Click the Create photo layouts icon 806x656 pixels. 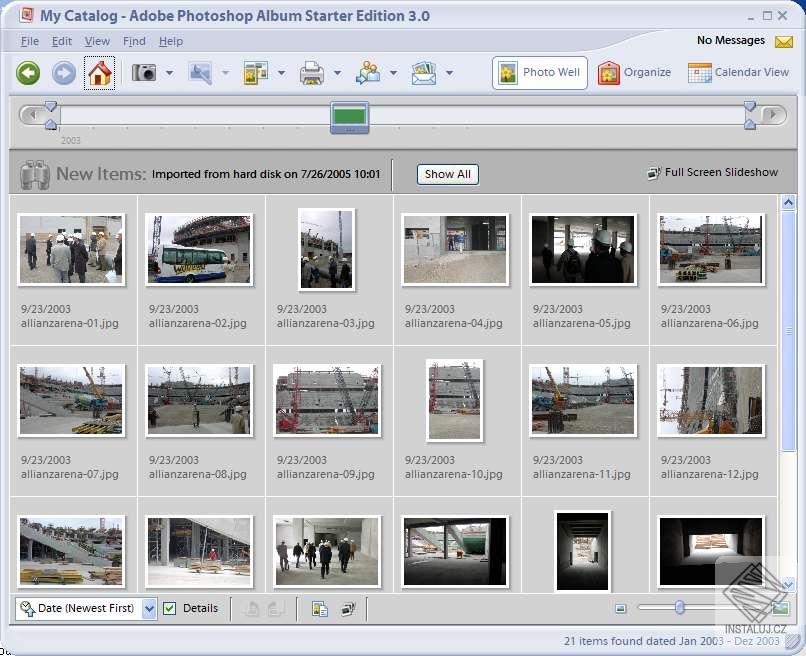tap(255, 73)
